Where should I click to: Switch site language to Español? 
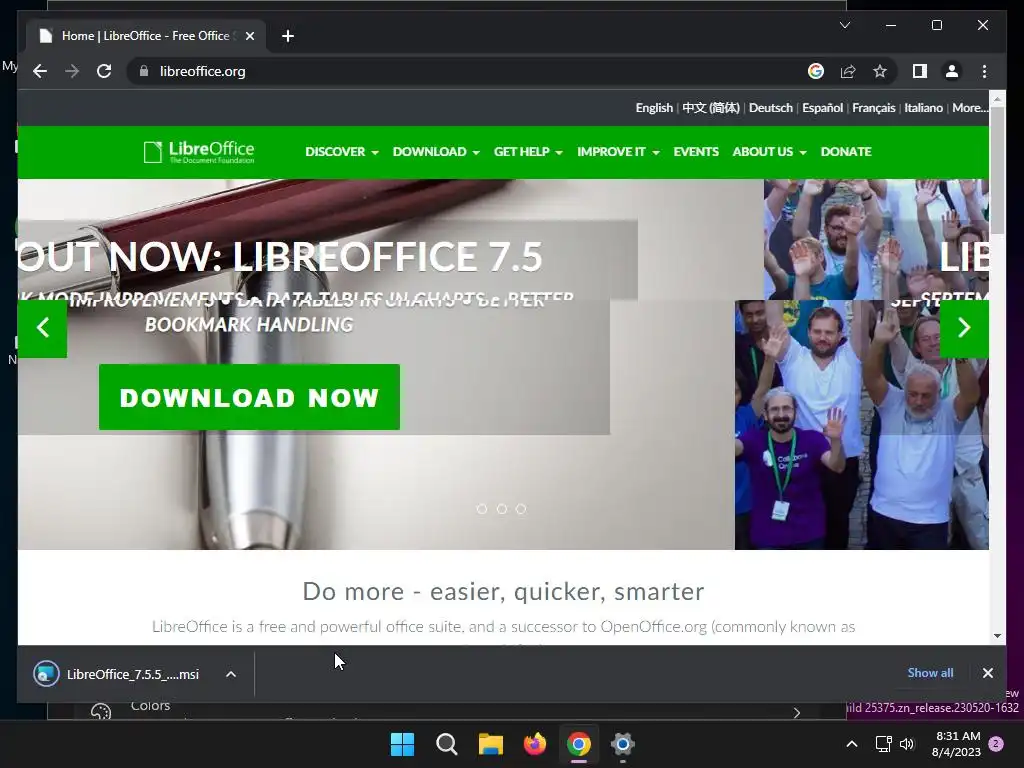point(822,108)
